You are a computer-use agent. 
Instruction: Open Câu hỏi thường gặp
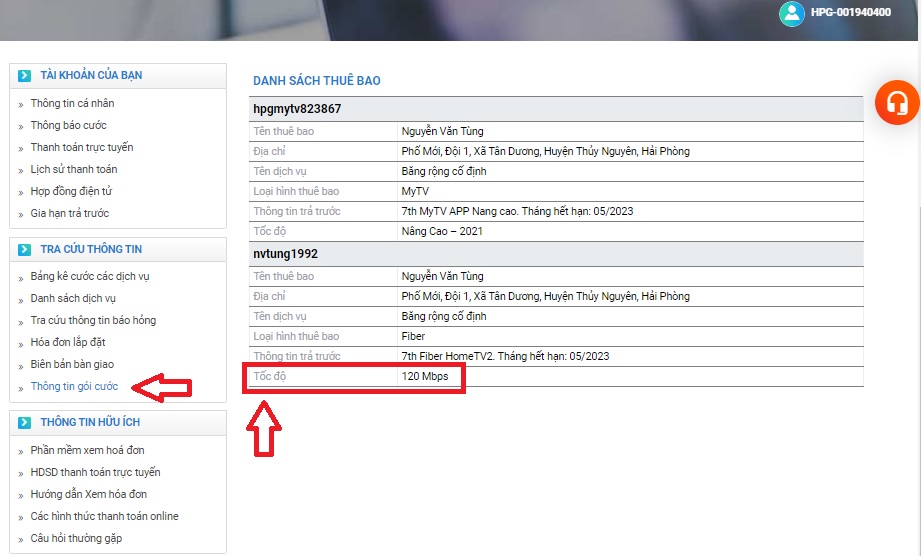coord(76,538)
